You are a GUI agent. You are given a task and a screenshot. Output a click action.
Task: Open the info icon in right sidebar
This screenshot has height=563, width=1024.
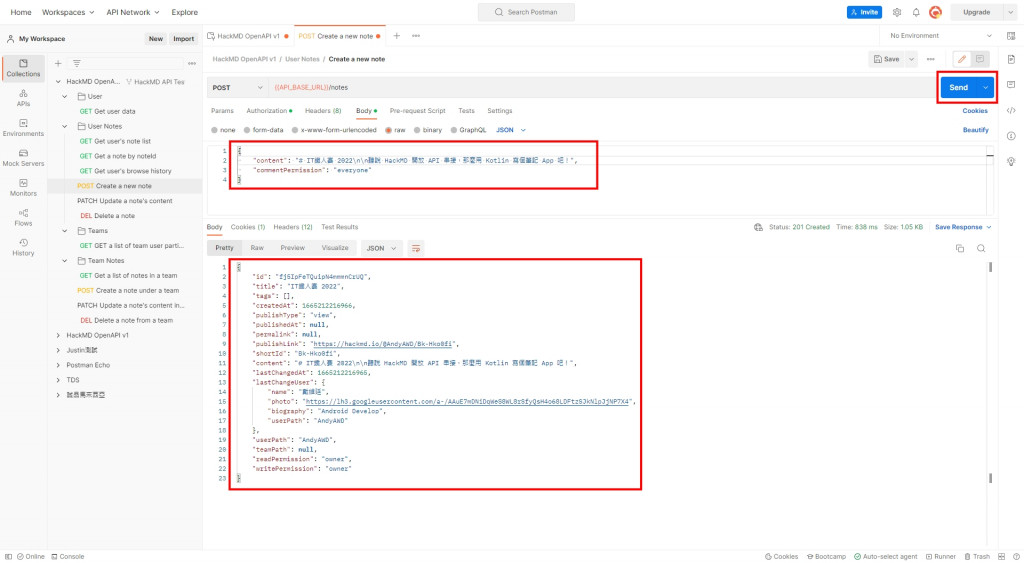pyautogui.click(x=1011, y=136)
